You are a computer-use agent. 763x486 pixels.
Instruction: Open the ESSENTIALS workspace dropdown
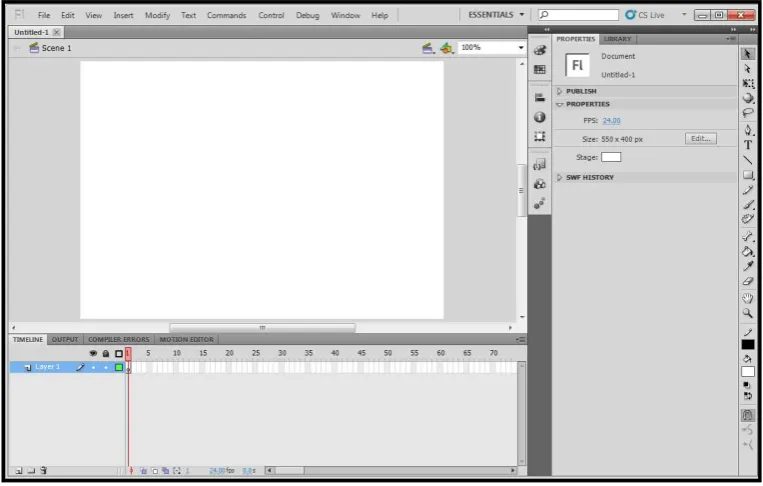coord(496,15)
